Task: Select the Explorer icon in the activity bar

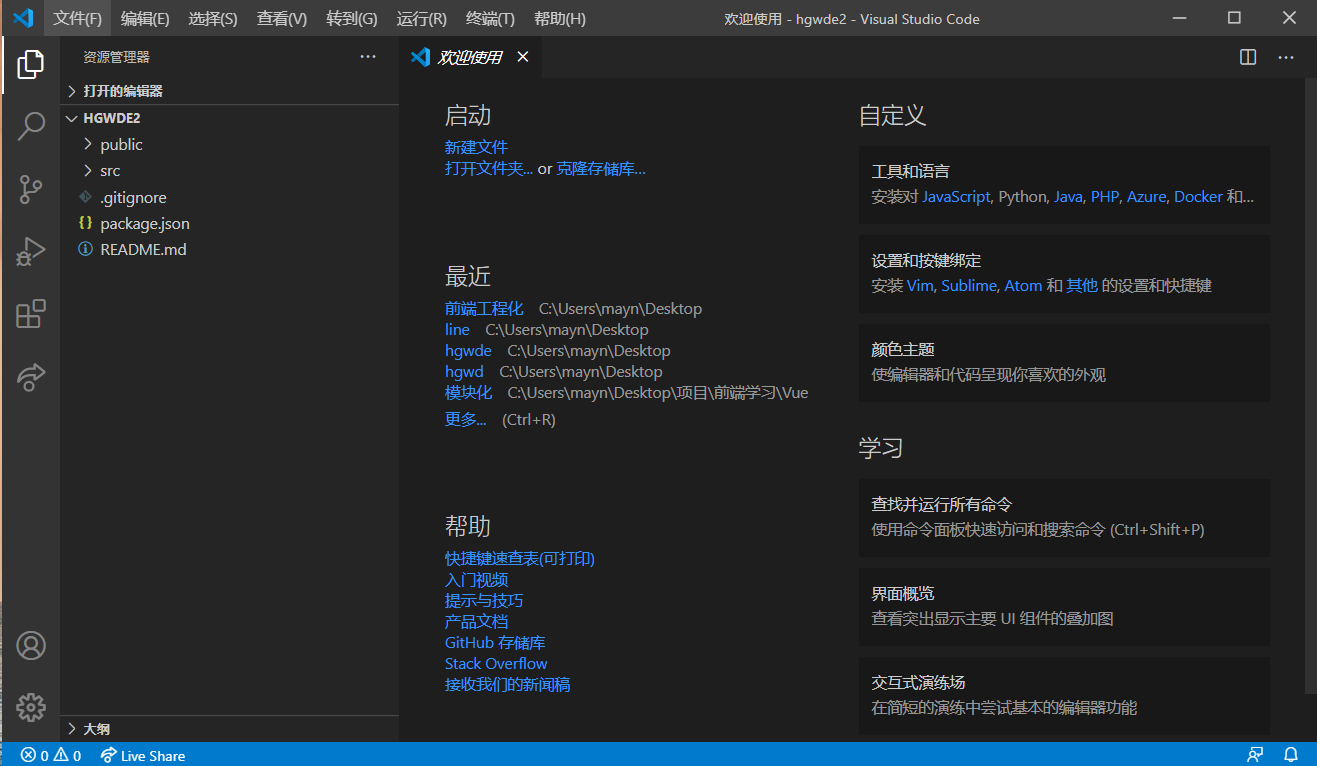Action: [31, 64]
